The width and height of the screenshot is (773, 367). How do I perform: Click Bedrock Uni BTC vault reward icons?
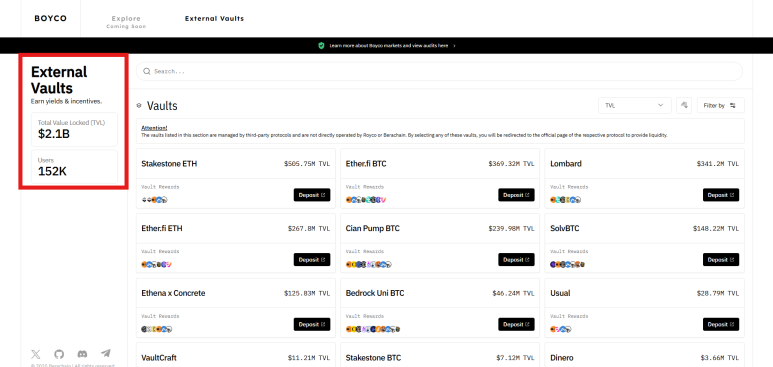click(x=373, y=329)
